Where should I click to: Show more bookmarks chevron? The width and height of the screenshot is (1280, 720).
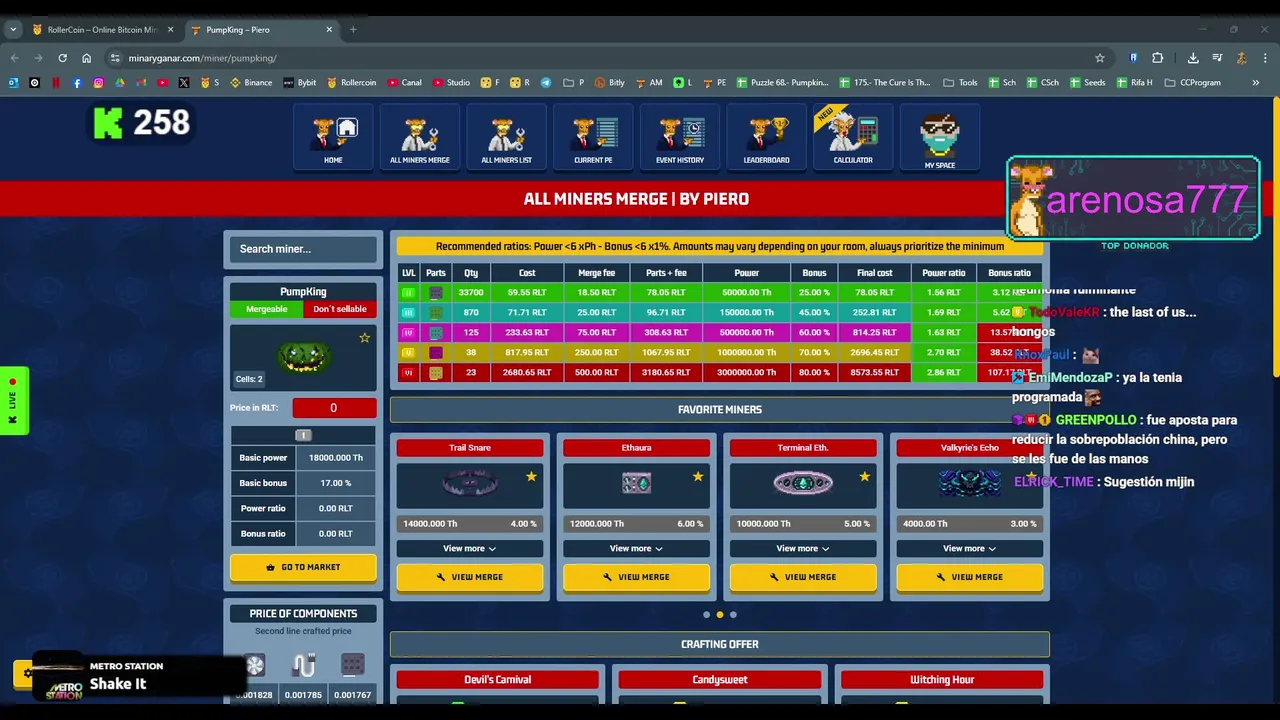[1256, 83]
